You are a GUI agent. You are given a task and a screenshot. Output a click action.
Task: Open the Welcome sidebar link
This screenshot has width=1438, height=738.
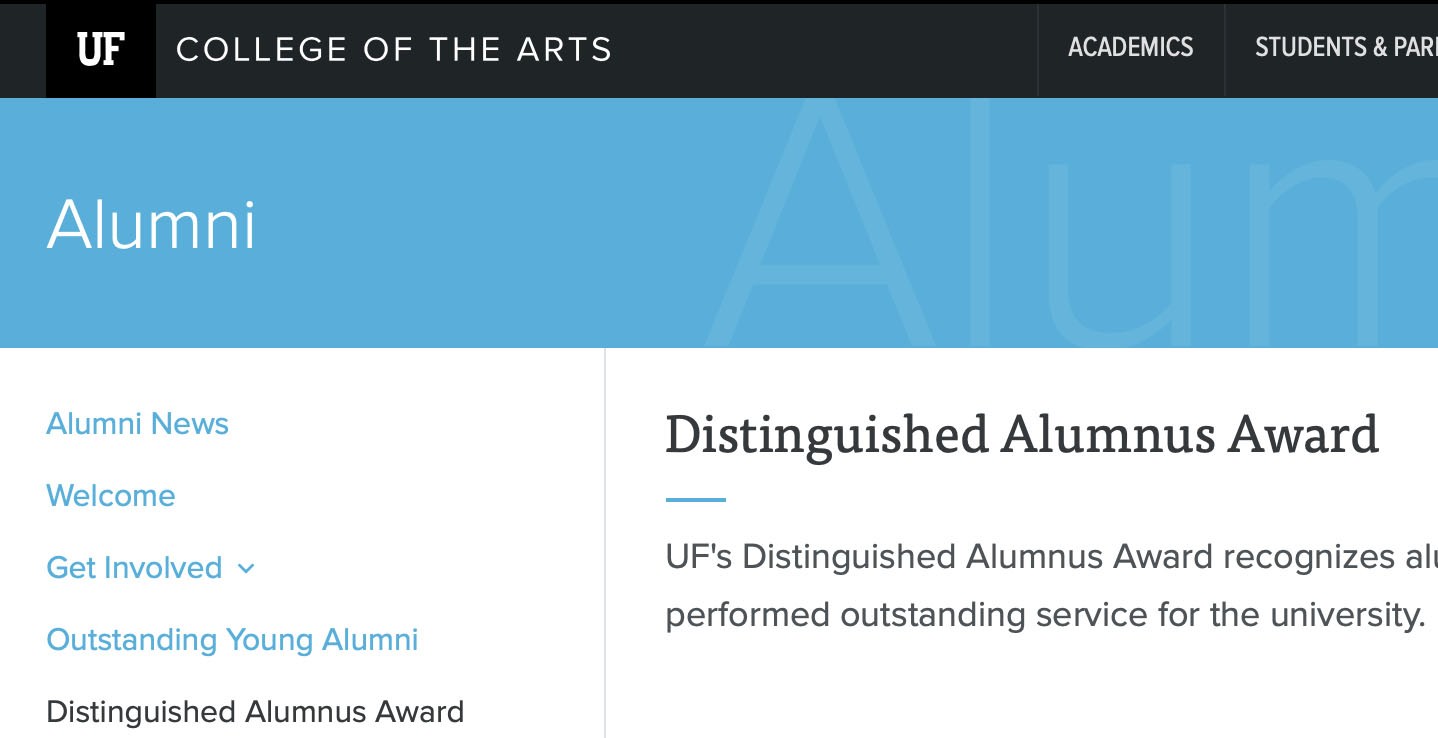click(110, 496)
